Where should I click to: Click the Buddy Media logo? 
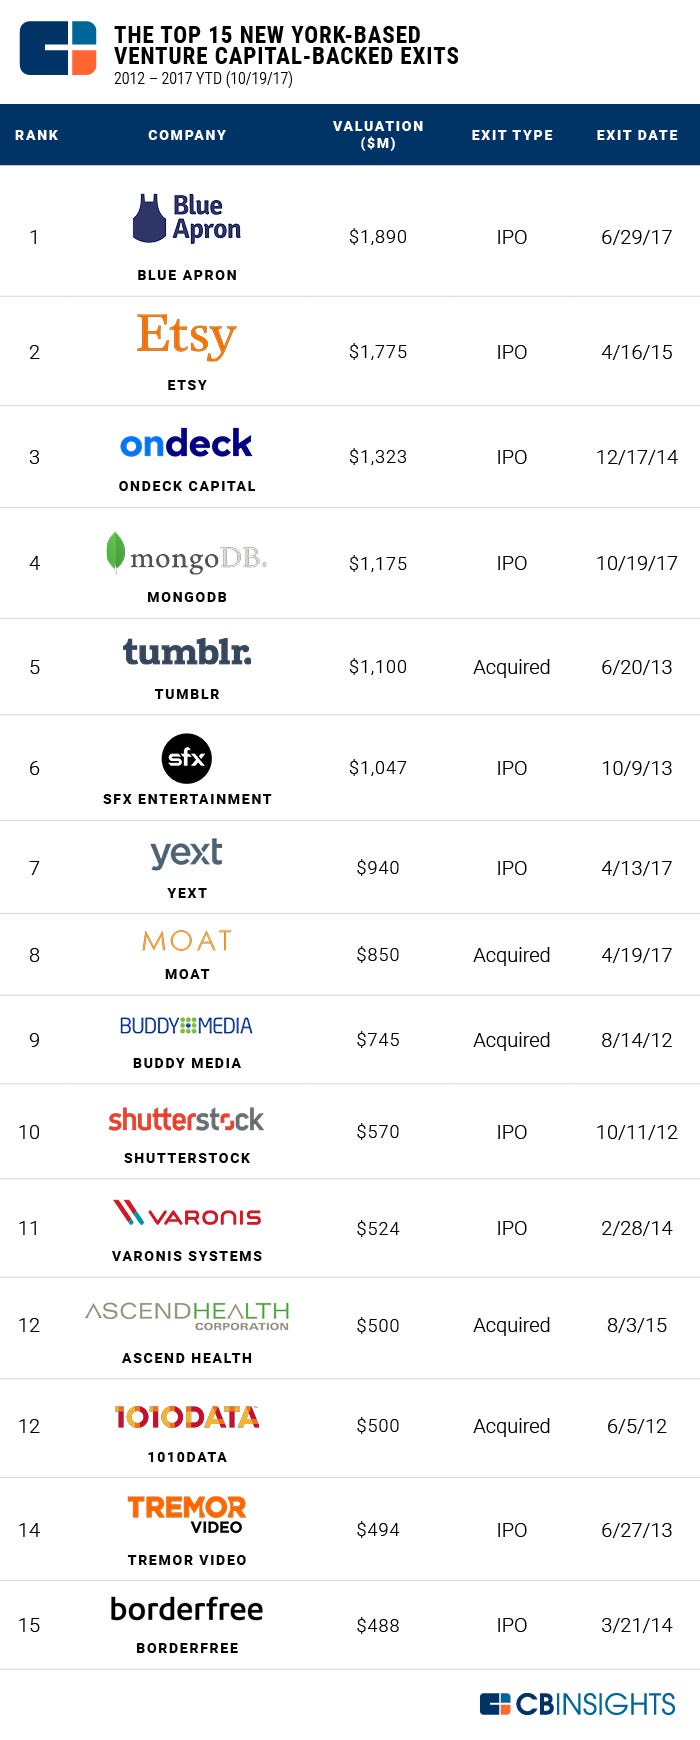click(x=186, y=1026)
